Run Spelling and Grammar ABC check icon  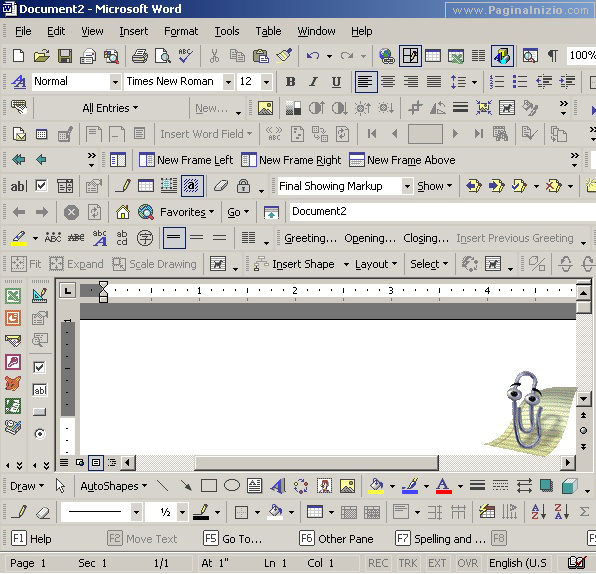[x=185, y=56]
